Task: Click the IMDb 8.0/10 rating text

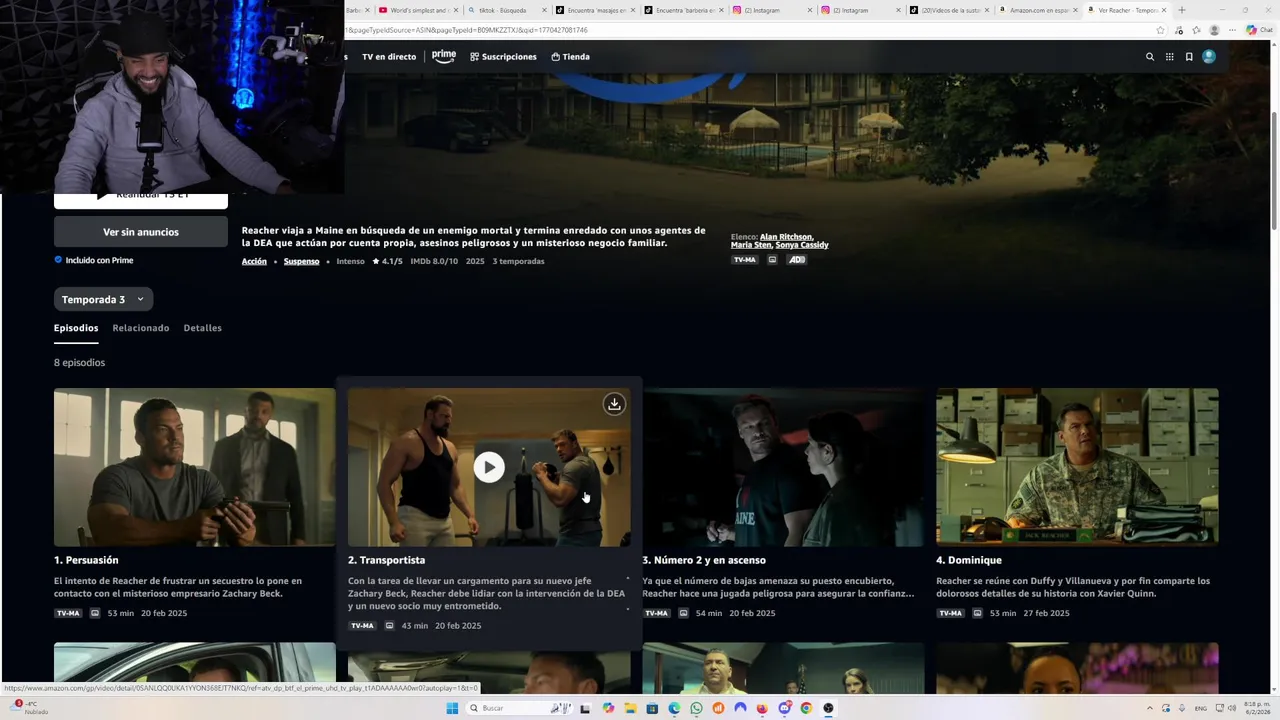Action: 434,261
